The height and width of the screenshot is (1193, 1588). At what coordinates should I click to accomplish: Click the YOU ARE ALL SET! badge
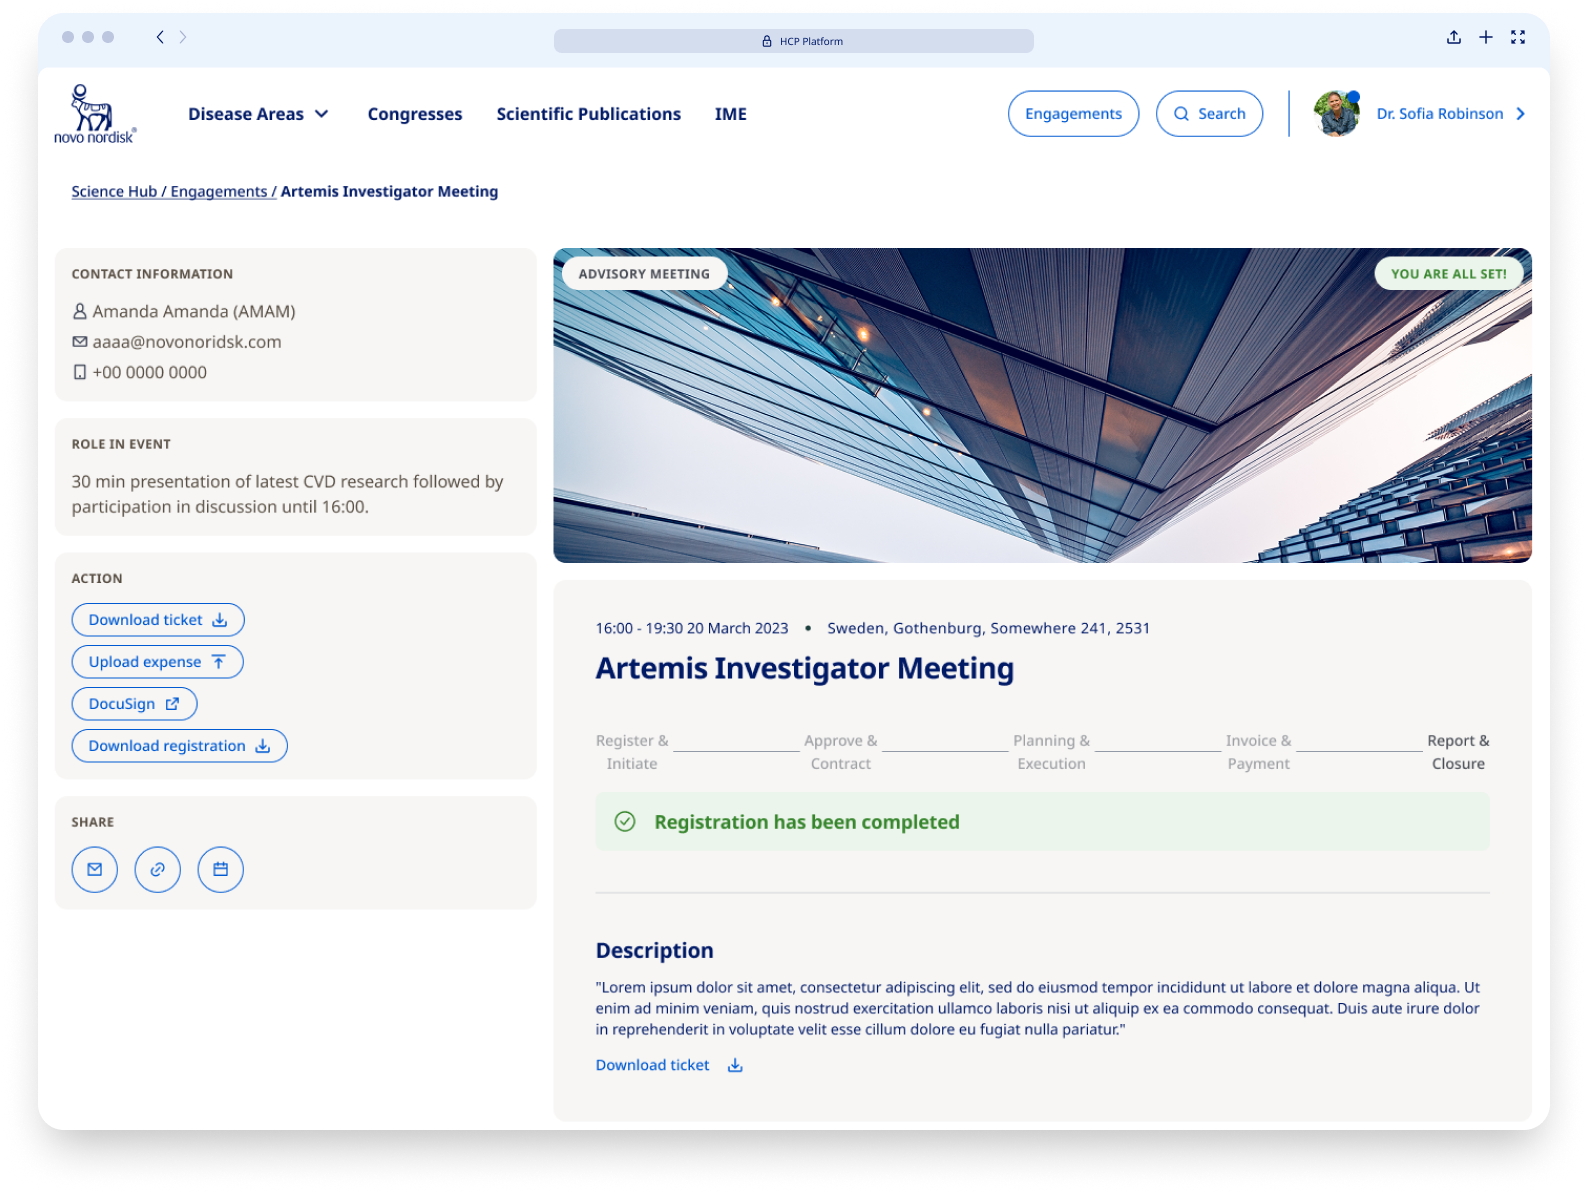click(1449, 274)
